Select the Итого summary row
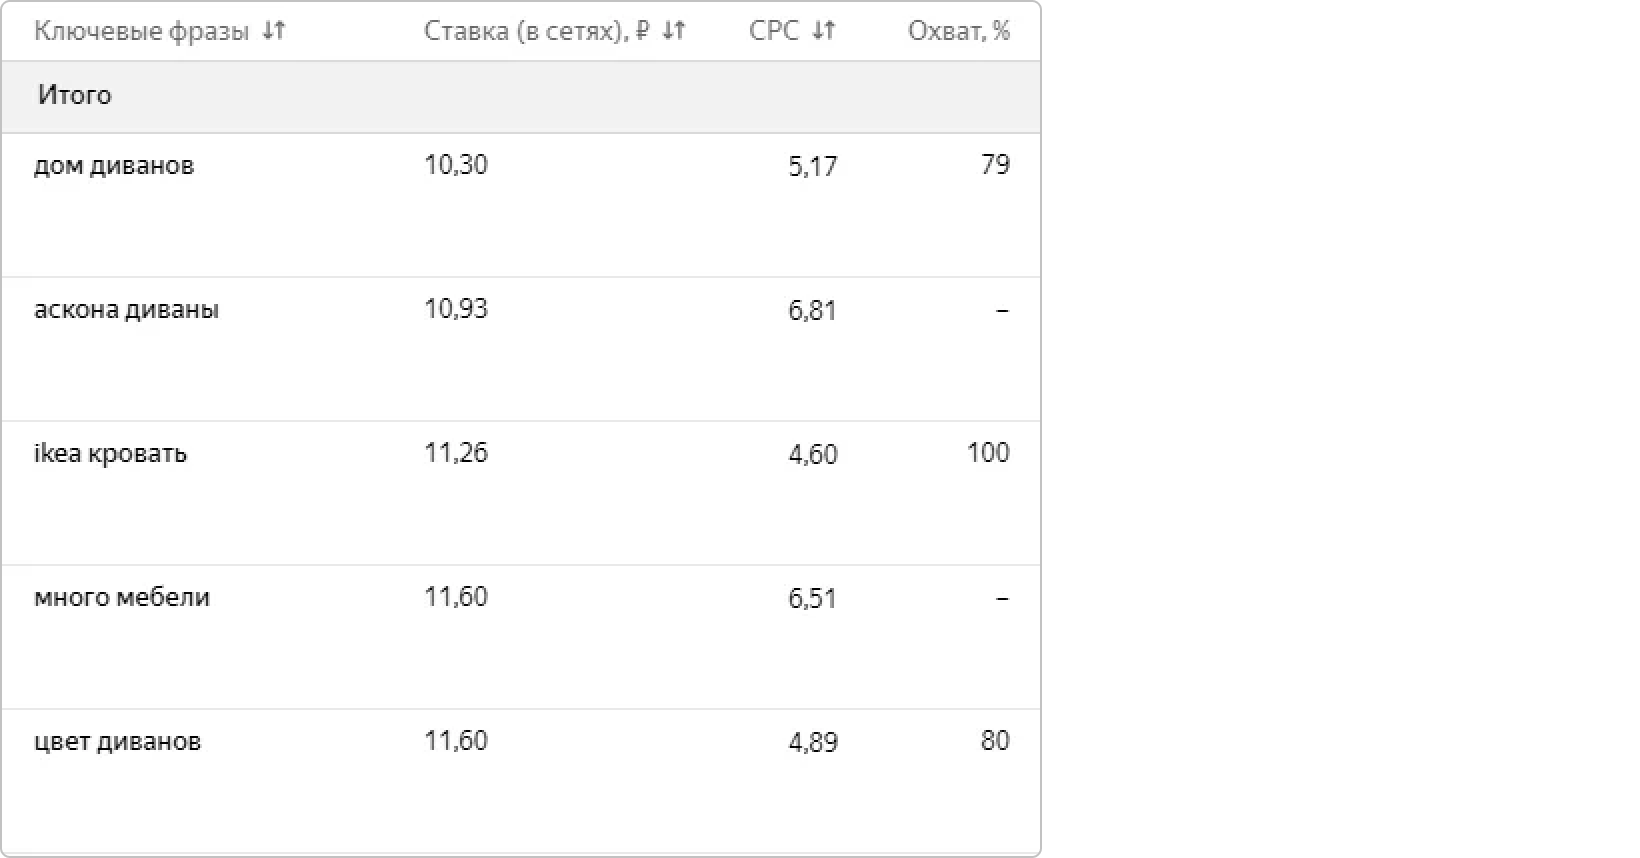This screenshot has width=1640, height=858. 75,95
